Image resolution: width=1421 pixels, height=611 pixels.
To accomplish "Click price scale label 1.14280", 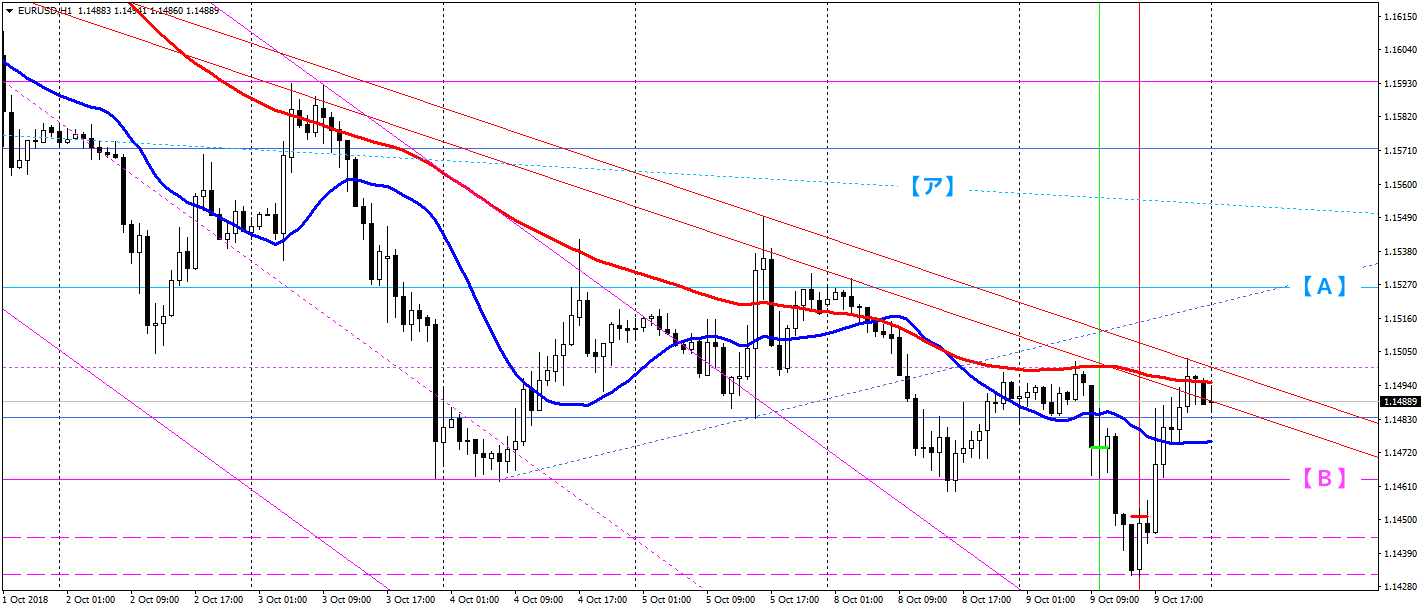I will pos(1399,587).
